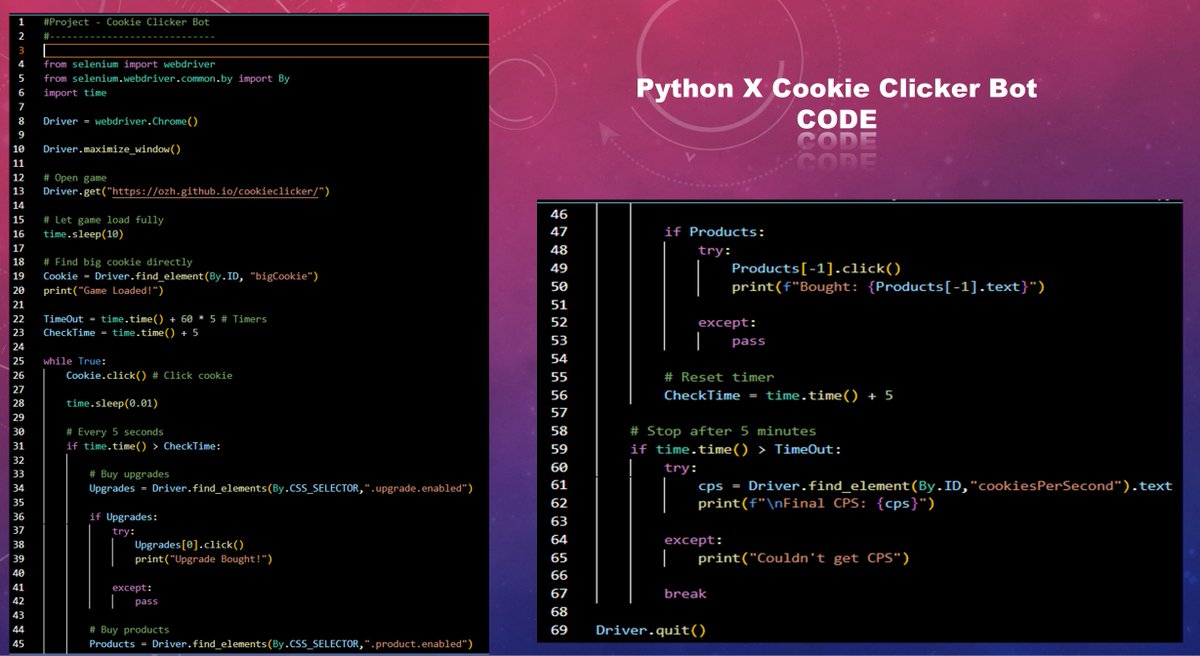Select the "CheckTime" assignment on line 23

[x=120, y=332]
